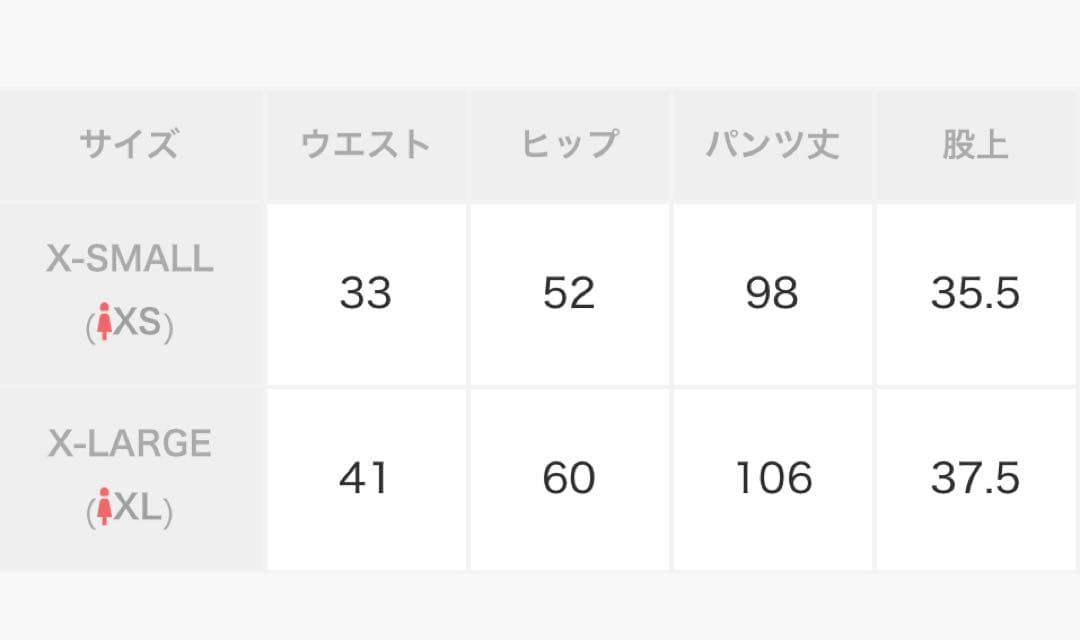1080x640 pixels.
Task: Select X-SMALL hip value 52
Action: 569,294
